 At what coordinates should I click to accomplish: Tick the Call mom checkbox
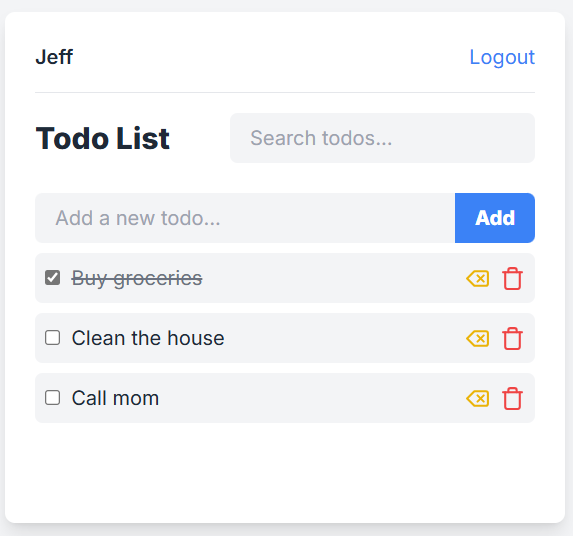[53, 398]
